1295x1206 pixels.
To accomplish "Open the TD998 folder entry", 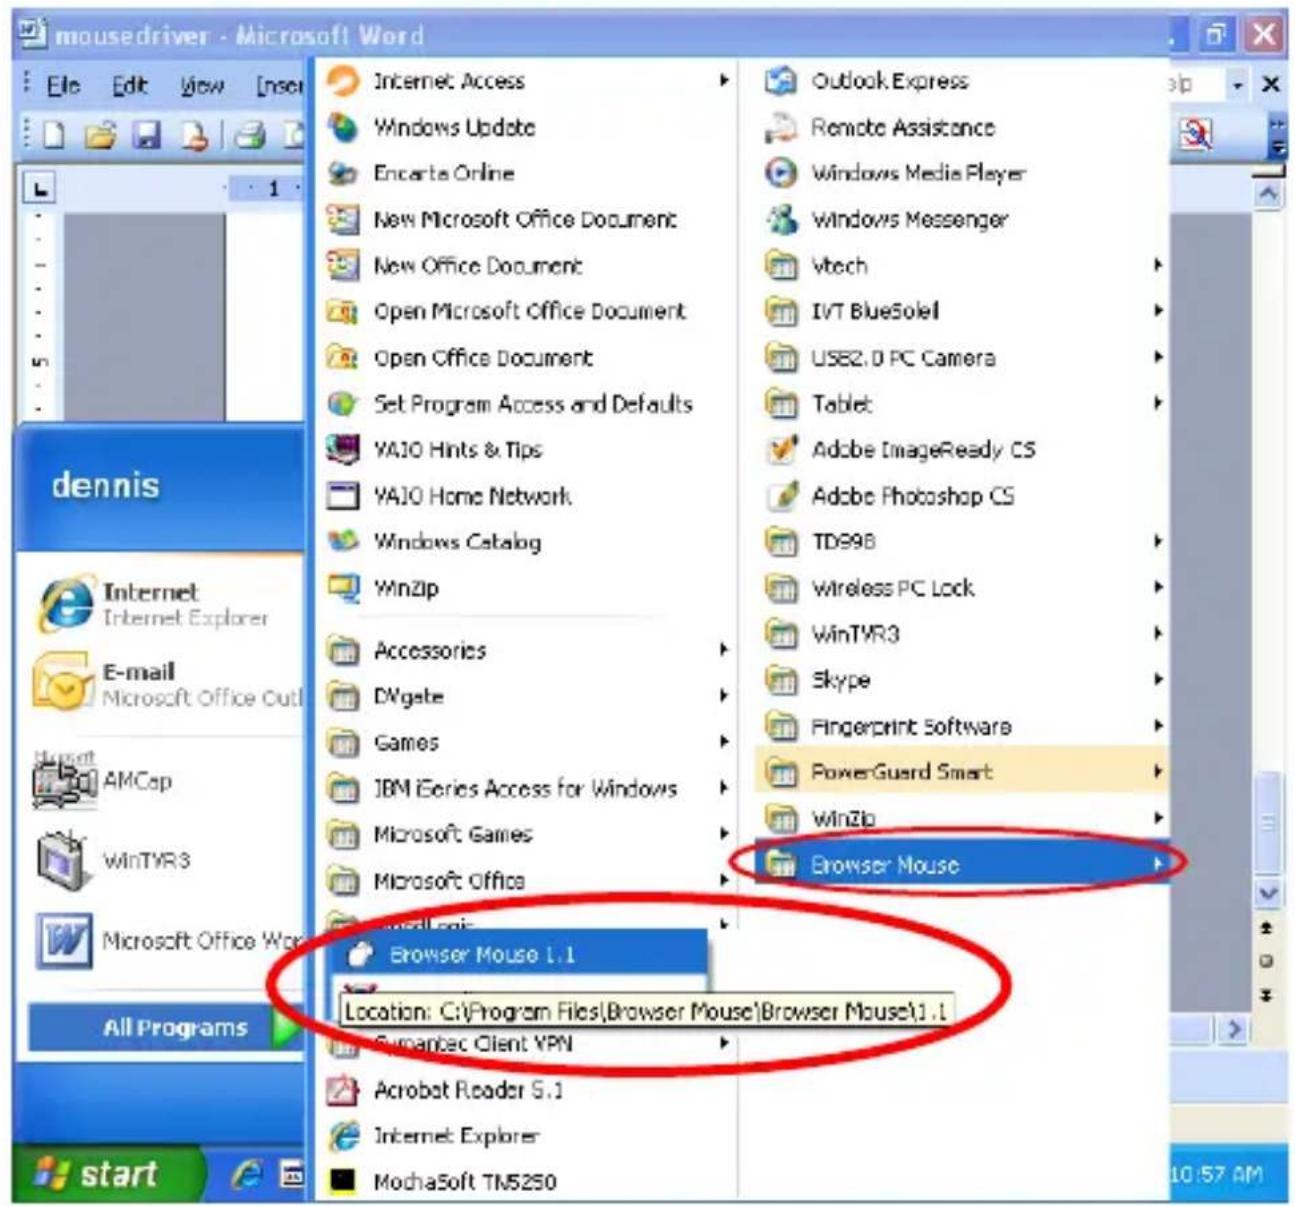I will click(961, 541).
